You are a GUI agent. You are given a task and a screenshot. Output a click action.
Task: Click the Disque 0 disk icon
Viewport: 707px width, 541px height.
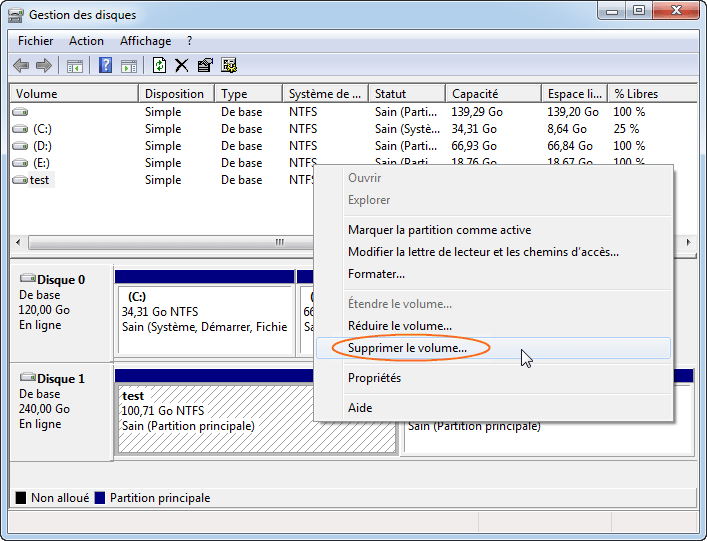28,278
